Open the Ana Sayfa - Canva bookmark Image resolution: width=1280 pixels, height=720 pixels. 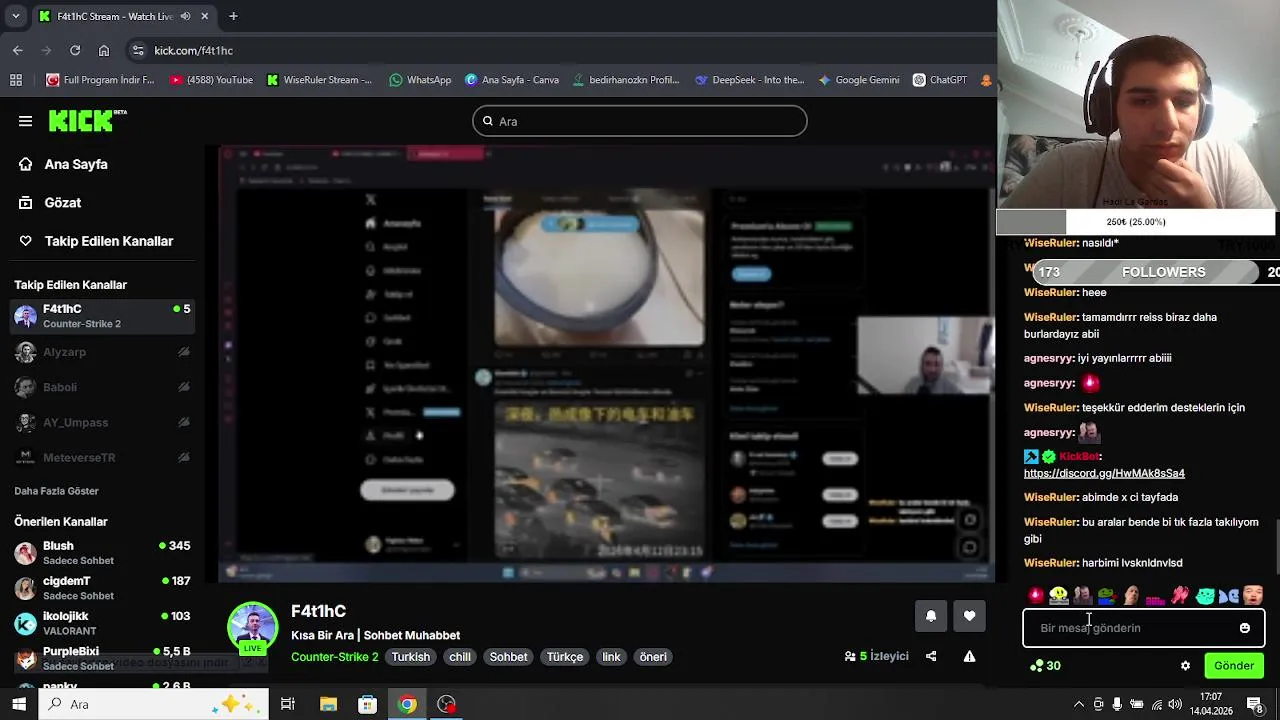tap(511, 80)
